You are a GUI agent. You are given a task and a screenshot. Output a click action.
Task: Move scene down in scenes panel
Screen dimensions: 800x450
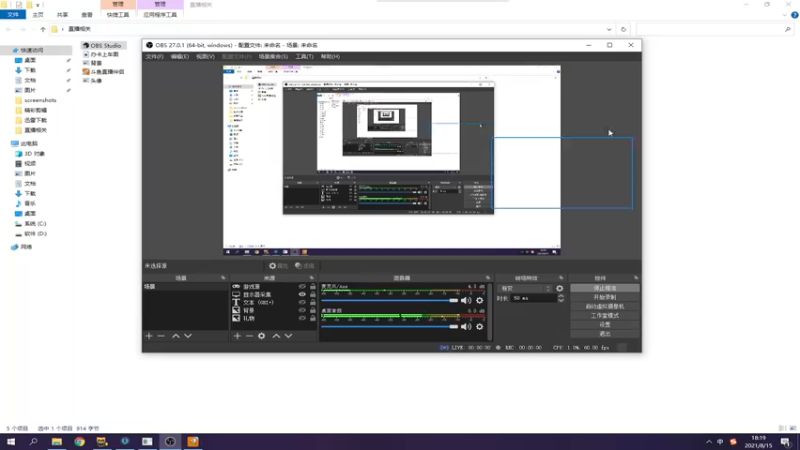coord(188,336)
